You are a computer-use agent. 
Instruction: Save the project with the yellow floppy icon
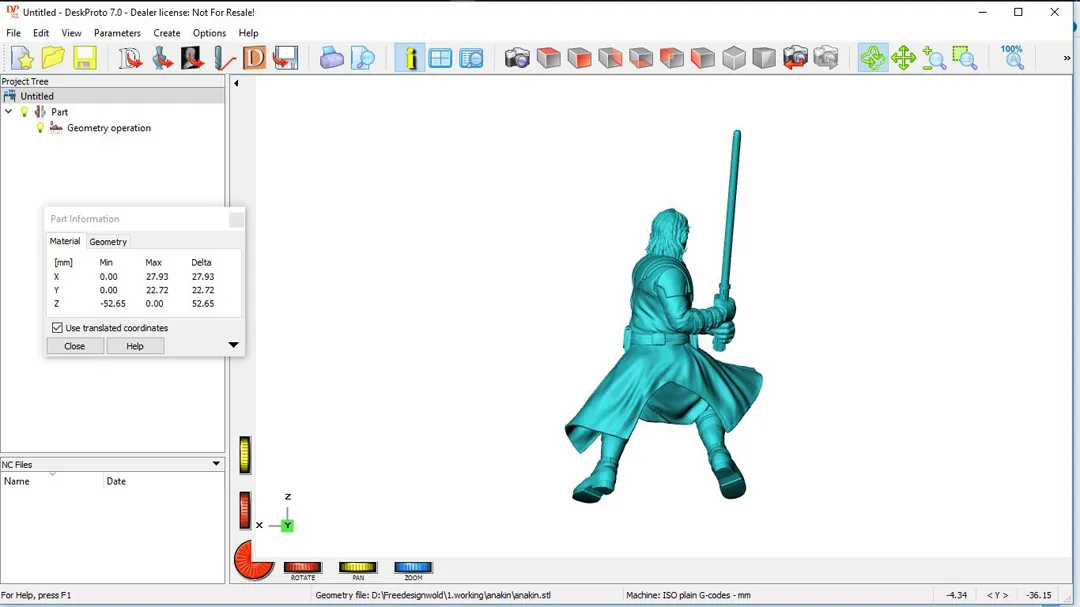tap(84, 58)
